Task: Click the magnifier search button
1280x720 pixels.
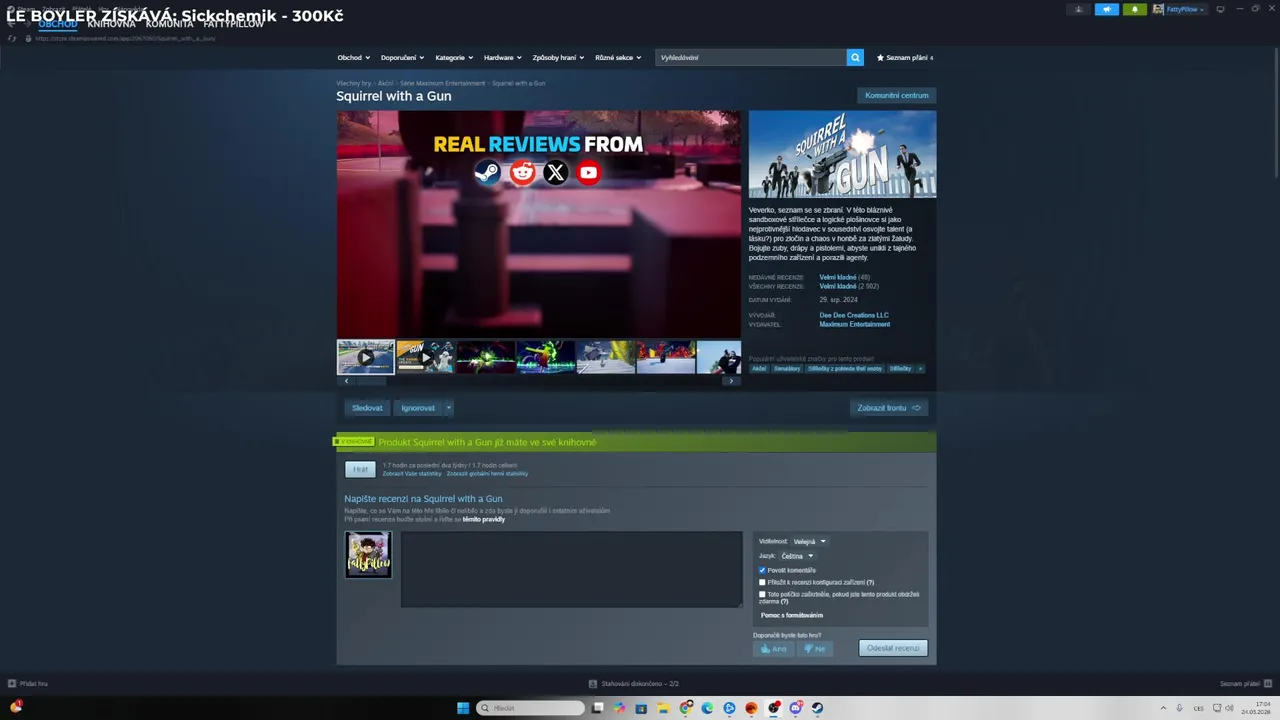Action: point(855,57)
